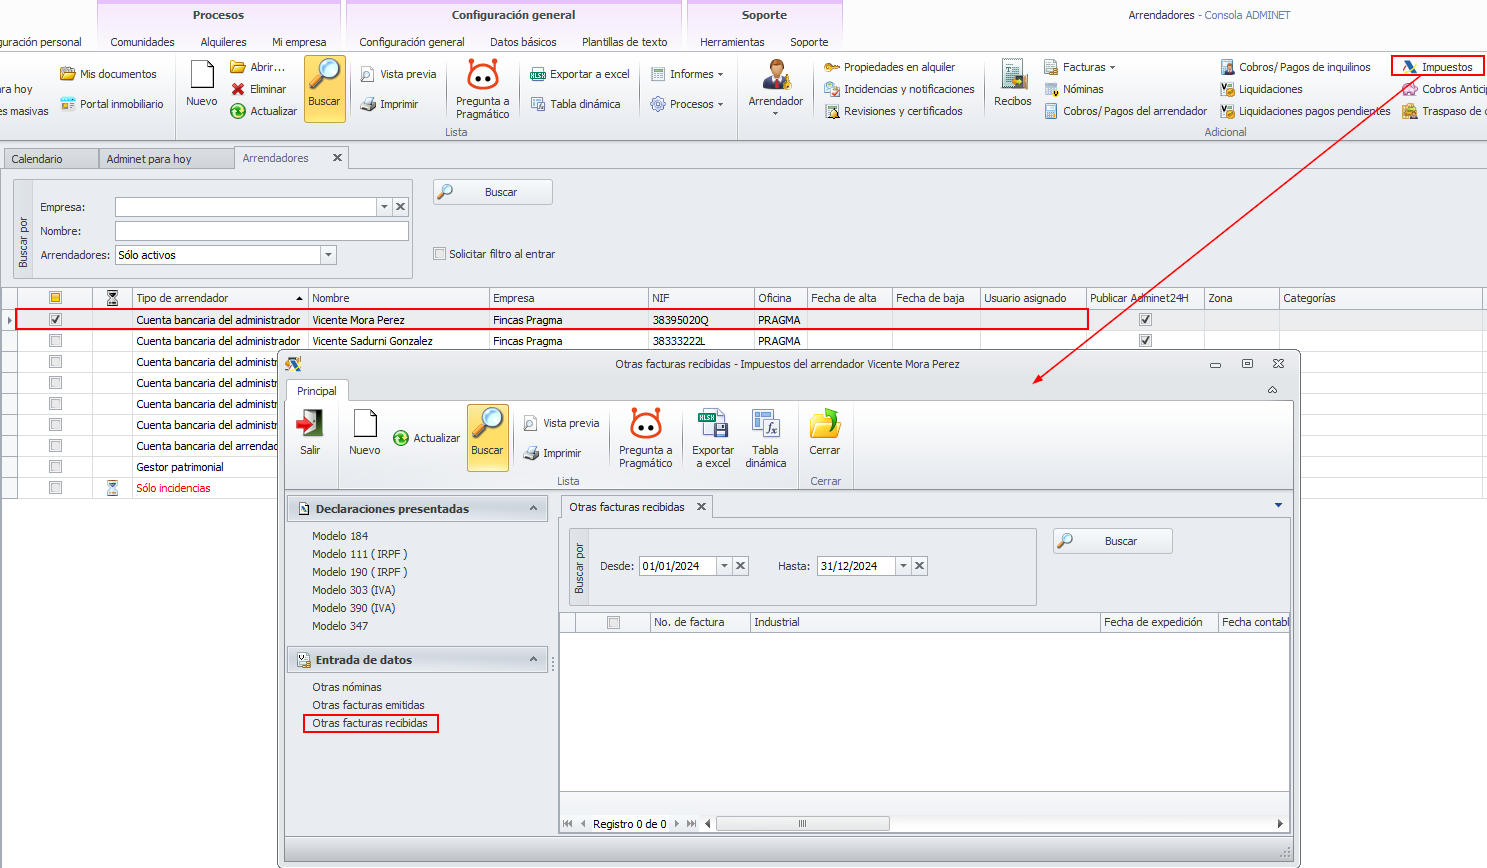Clear the Desde date field
The image size is (1487, 868).
pos(741,566)
